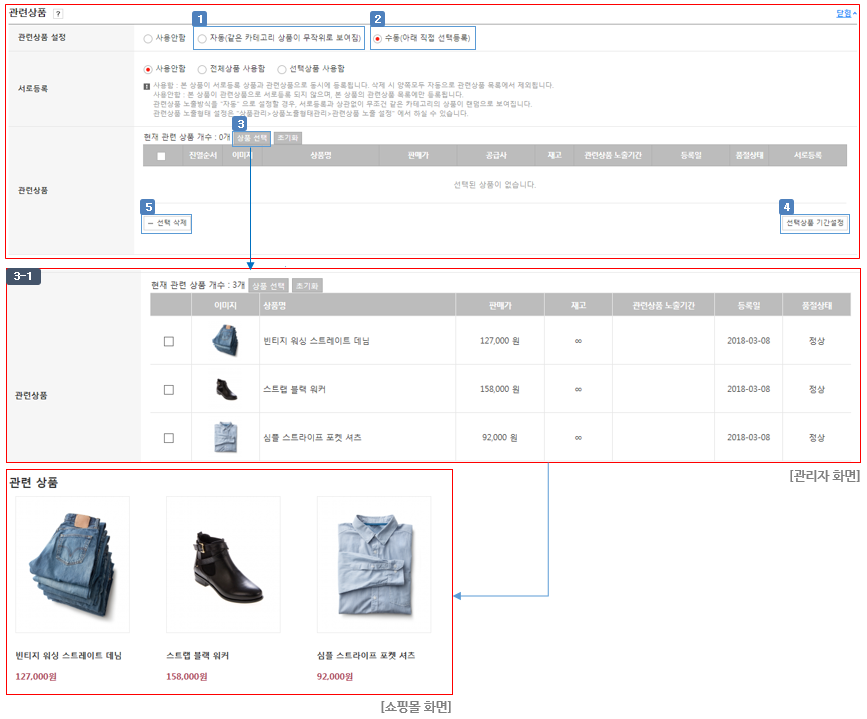Open the large black boot image in shop view

point(223,564)
